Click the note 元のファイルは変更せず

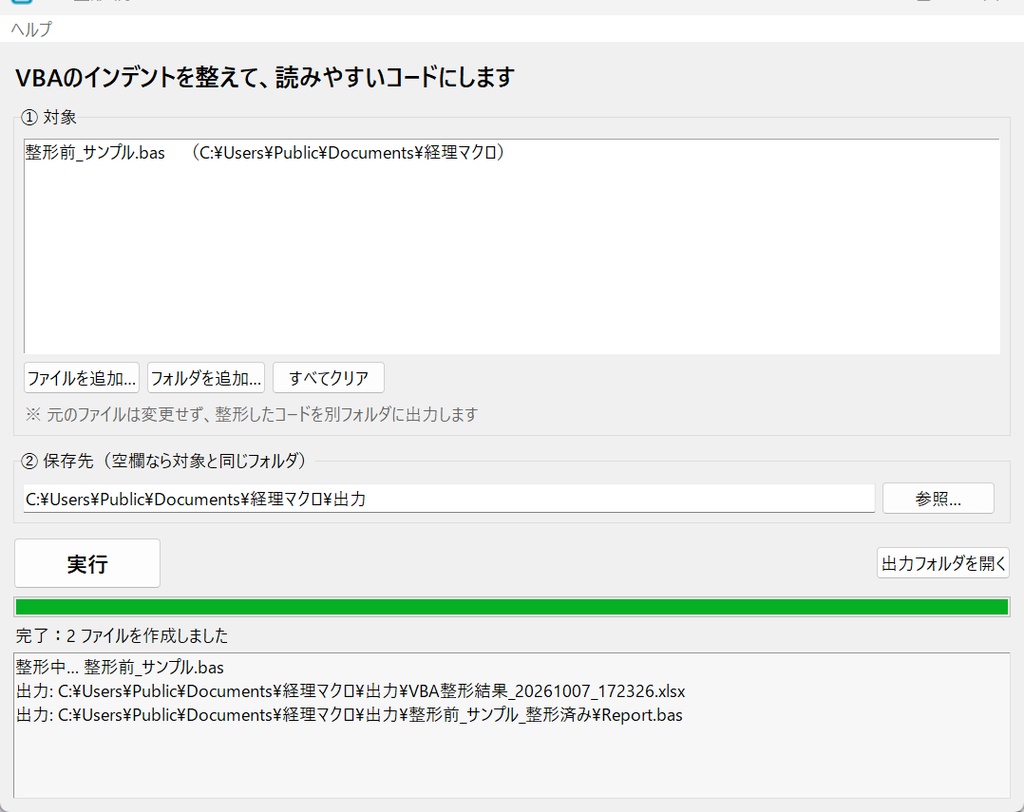point(251,414)
